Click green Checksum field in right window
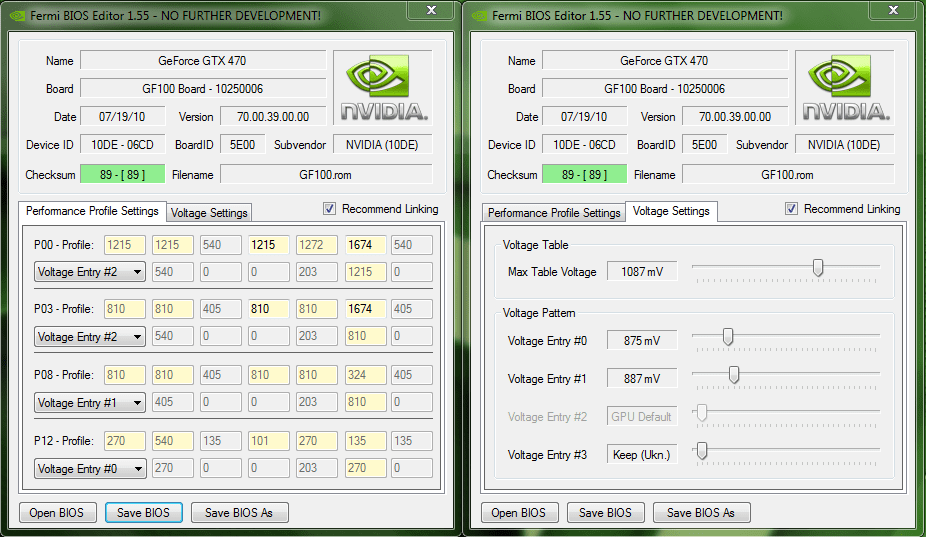This screenshot has height=537, width=926. click(584, 174)
